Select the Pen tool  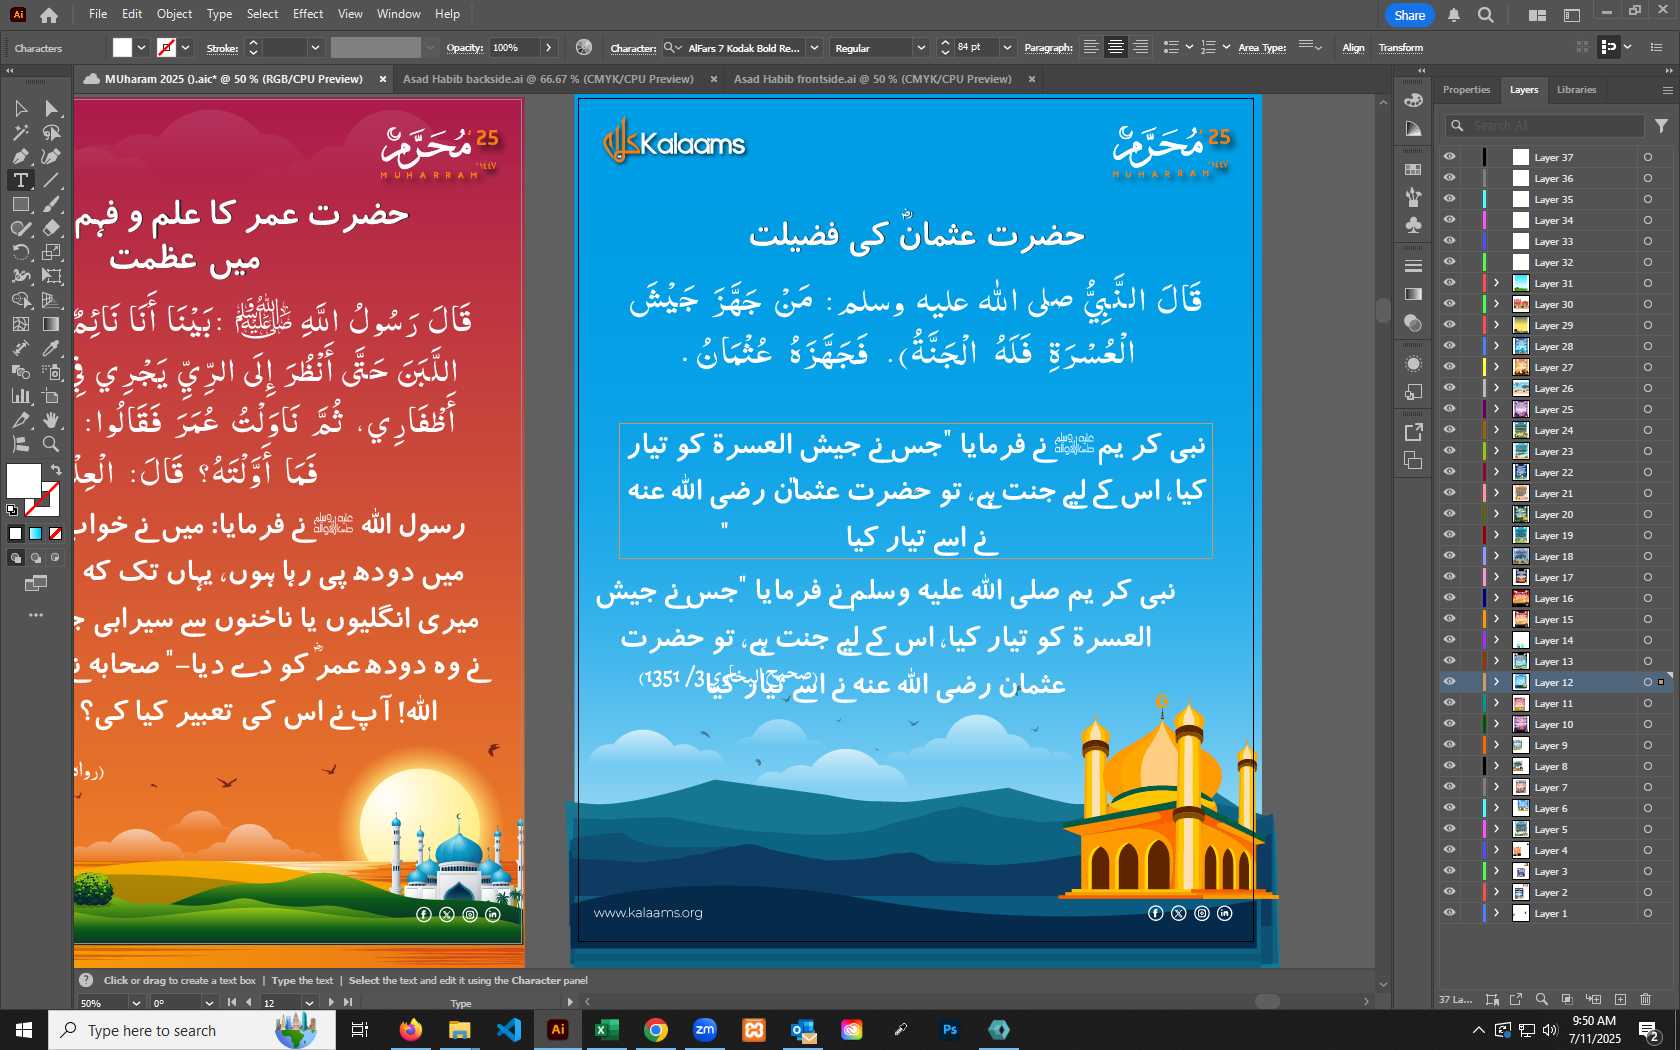click(20, 156)
